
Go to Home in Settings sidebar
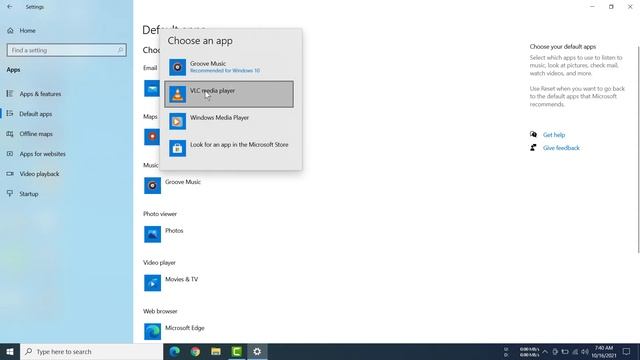[27, 31]
